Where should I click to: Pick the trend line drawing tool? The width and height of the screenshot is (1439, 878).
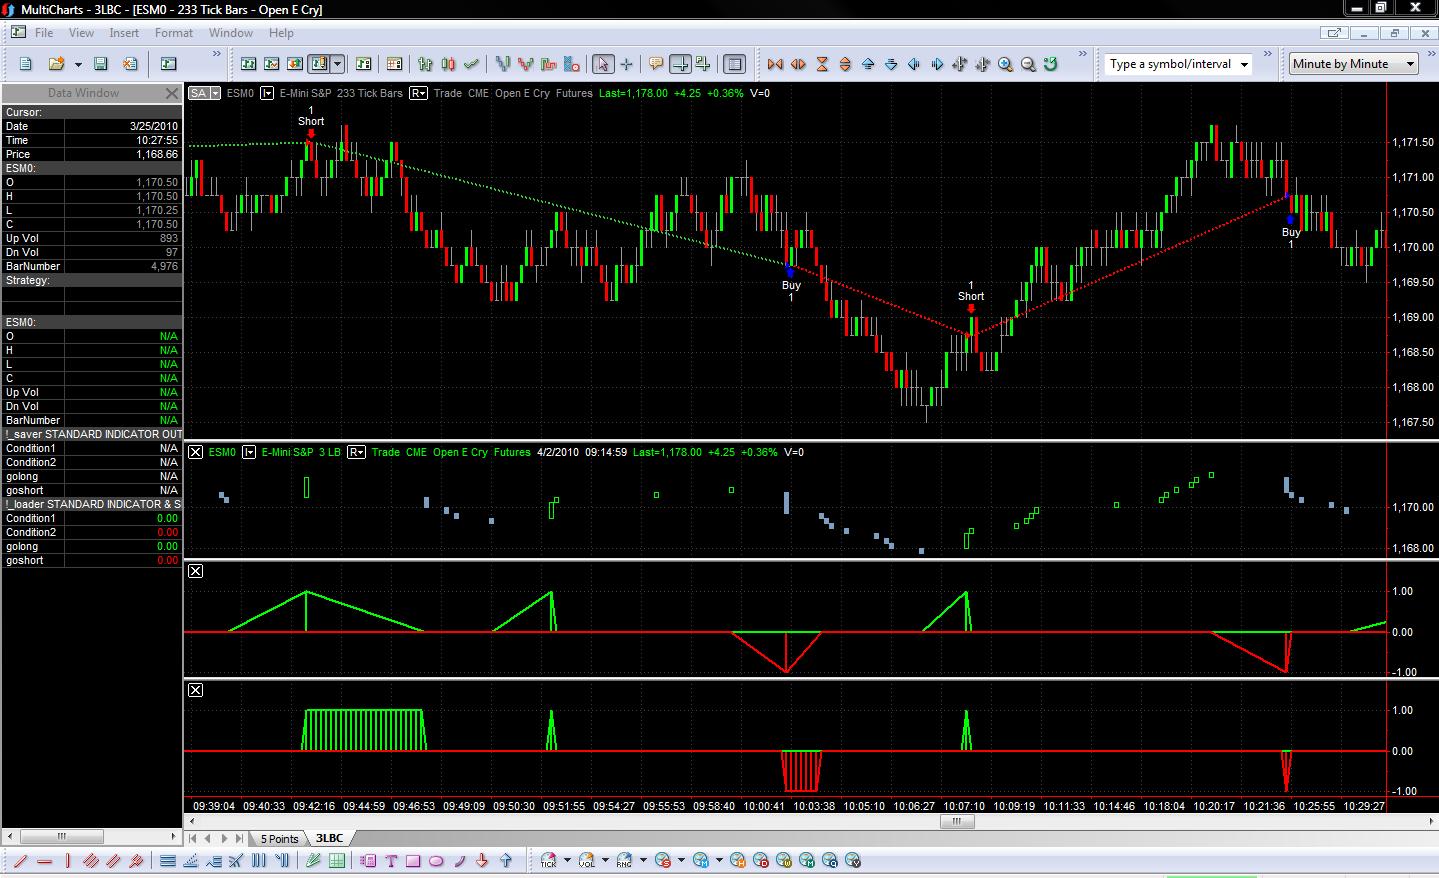[20, 860]
